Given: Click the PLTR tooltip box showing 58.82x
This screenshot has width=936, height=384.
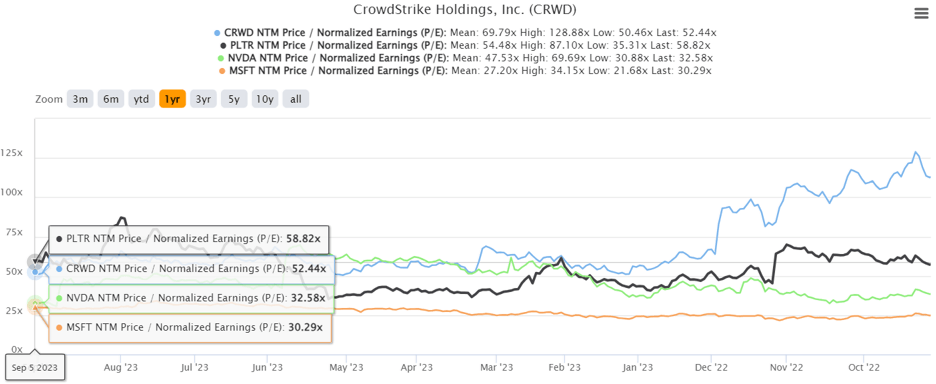Looking at the screenshot, I should pos(189,239).
